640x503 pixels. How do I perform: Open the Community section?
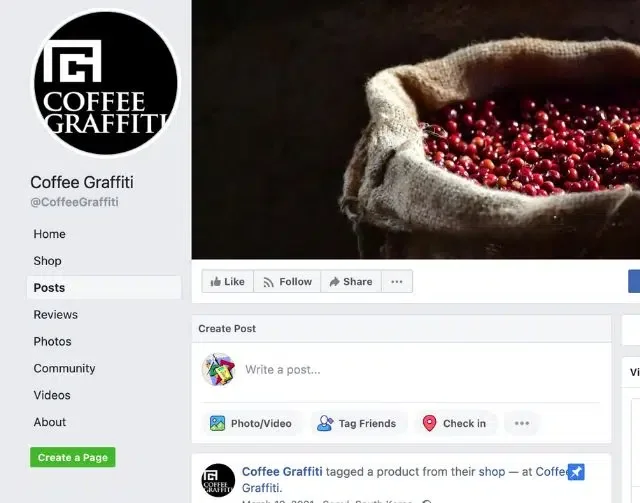64,368
